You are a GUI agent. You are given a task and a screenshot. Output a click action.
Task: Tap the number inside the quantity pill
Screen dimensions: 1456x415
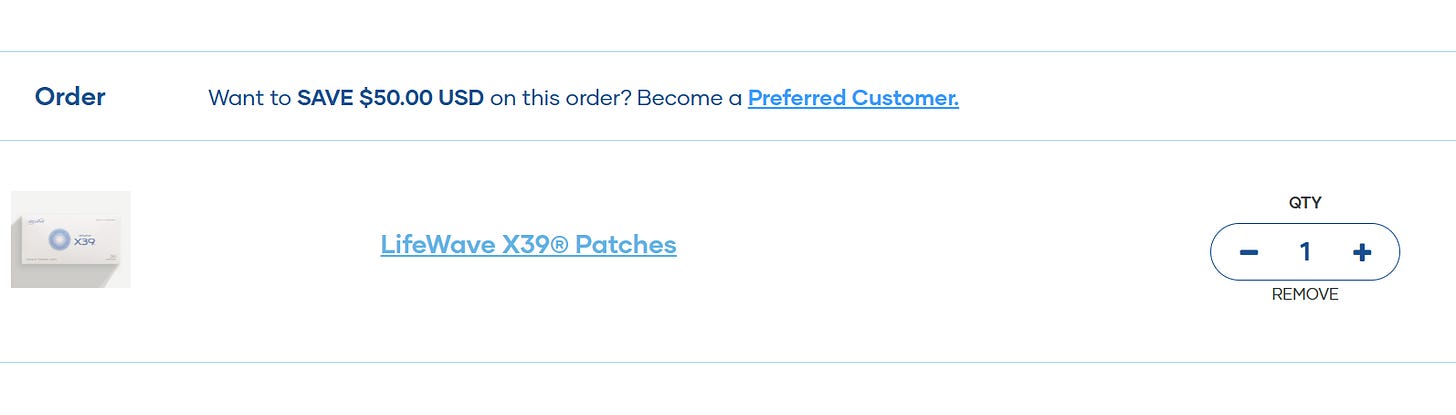(1304, 252)
